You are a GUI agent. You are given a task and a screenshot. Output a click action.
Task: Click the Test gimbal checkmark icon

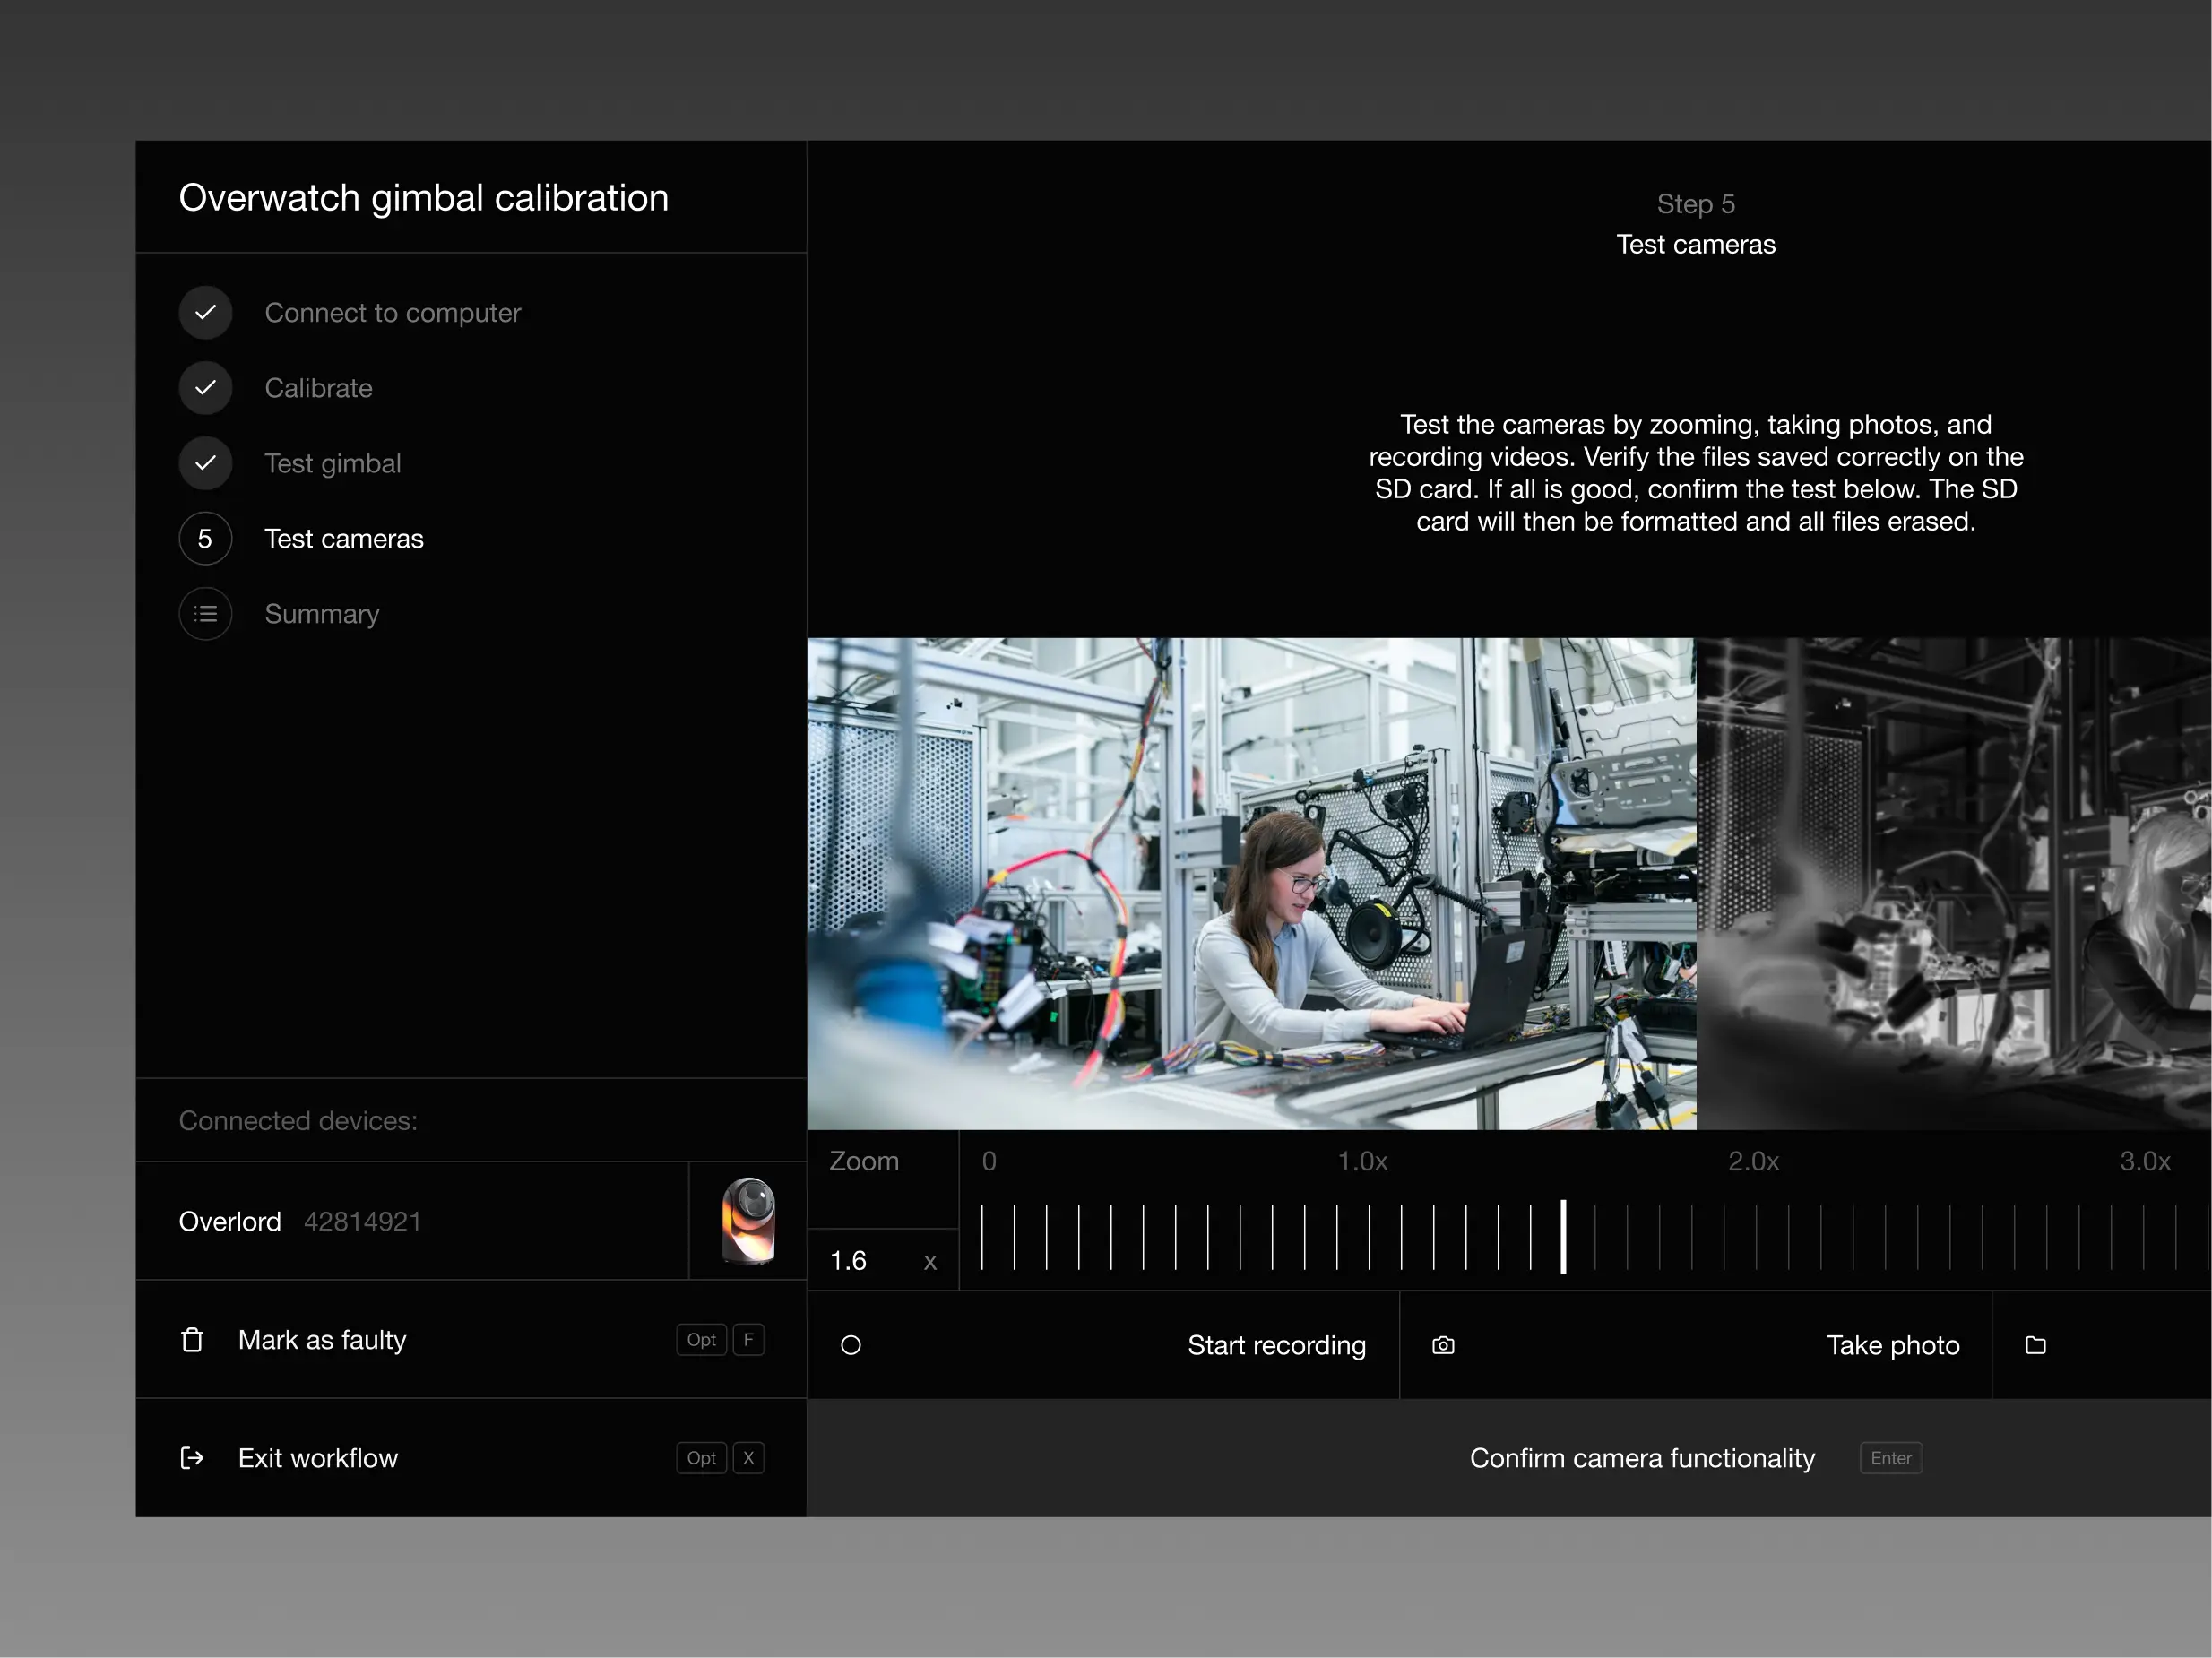click(x=205, y=463)
